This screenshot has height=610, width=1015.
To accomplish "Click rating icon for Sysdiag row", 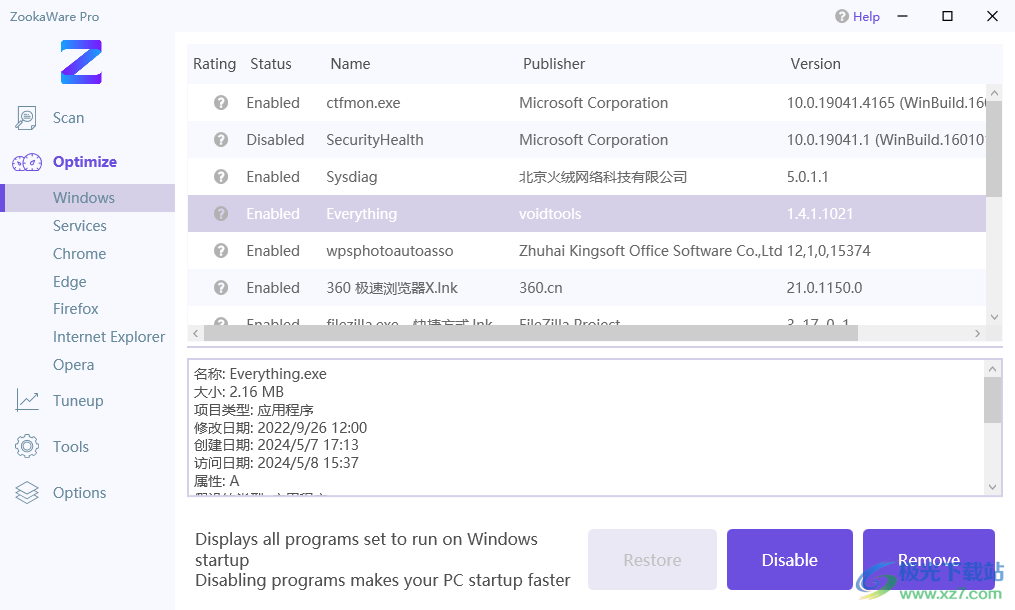I will pyautogui.click(x=221, y=177).
